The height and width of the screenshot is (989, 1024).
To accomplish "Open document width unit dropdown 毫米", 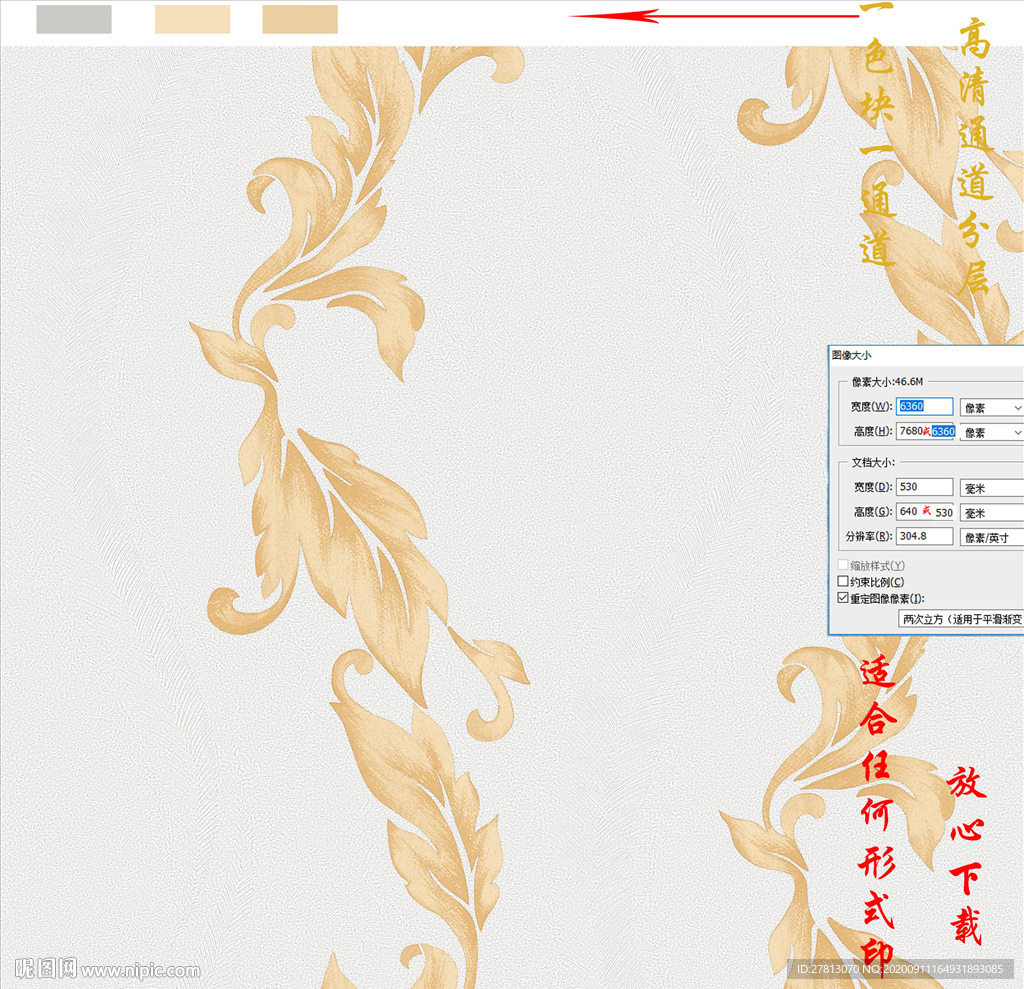I will pyautogui.click(x=991, y=488).
